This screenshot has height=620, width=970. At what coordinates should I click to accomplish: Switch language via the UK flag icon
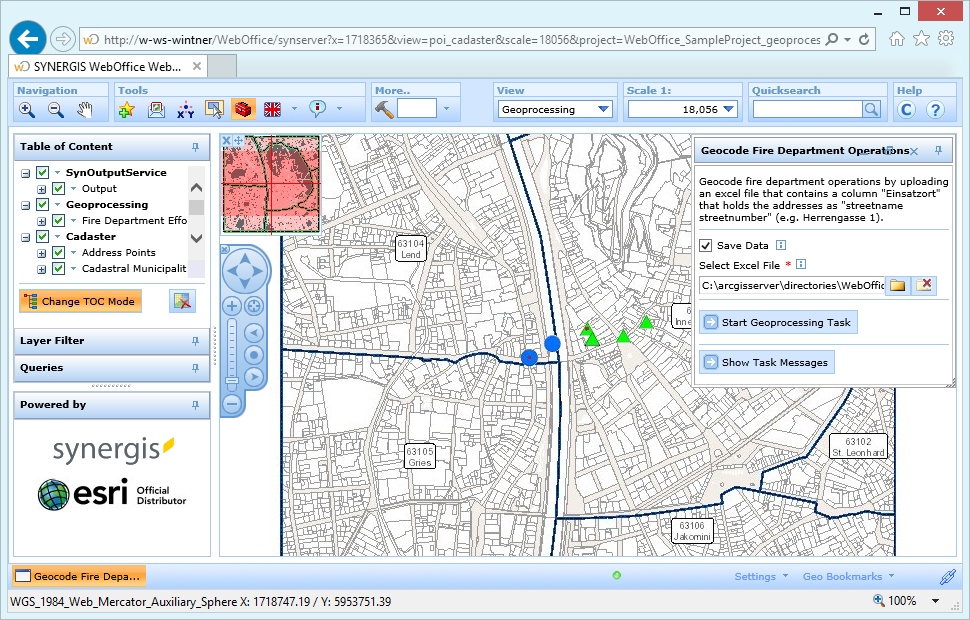tap(272, 110)
